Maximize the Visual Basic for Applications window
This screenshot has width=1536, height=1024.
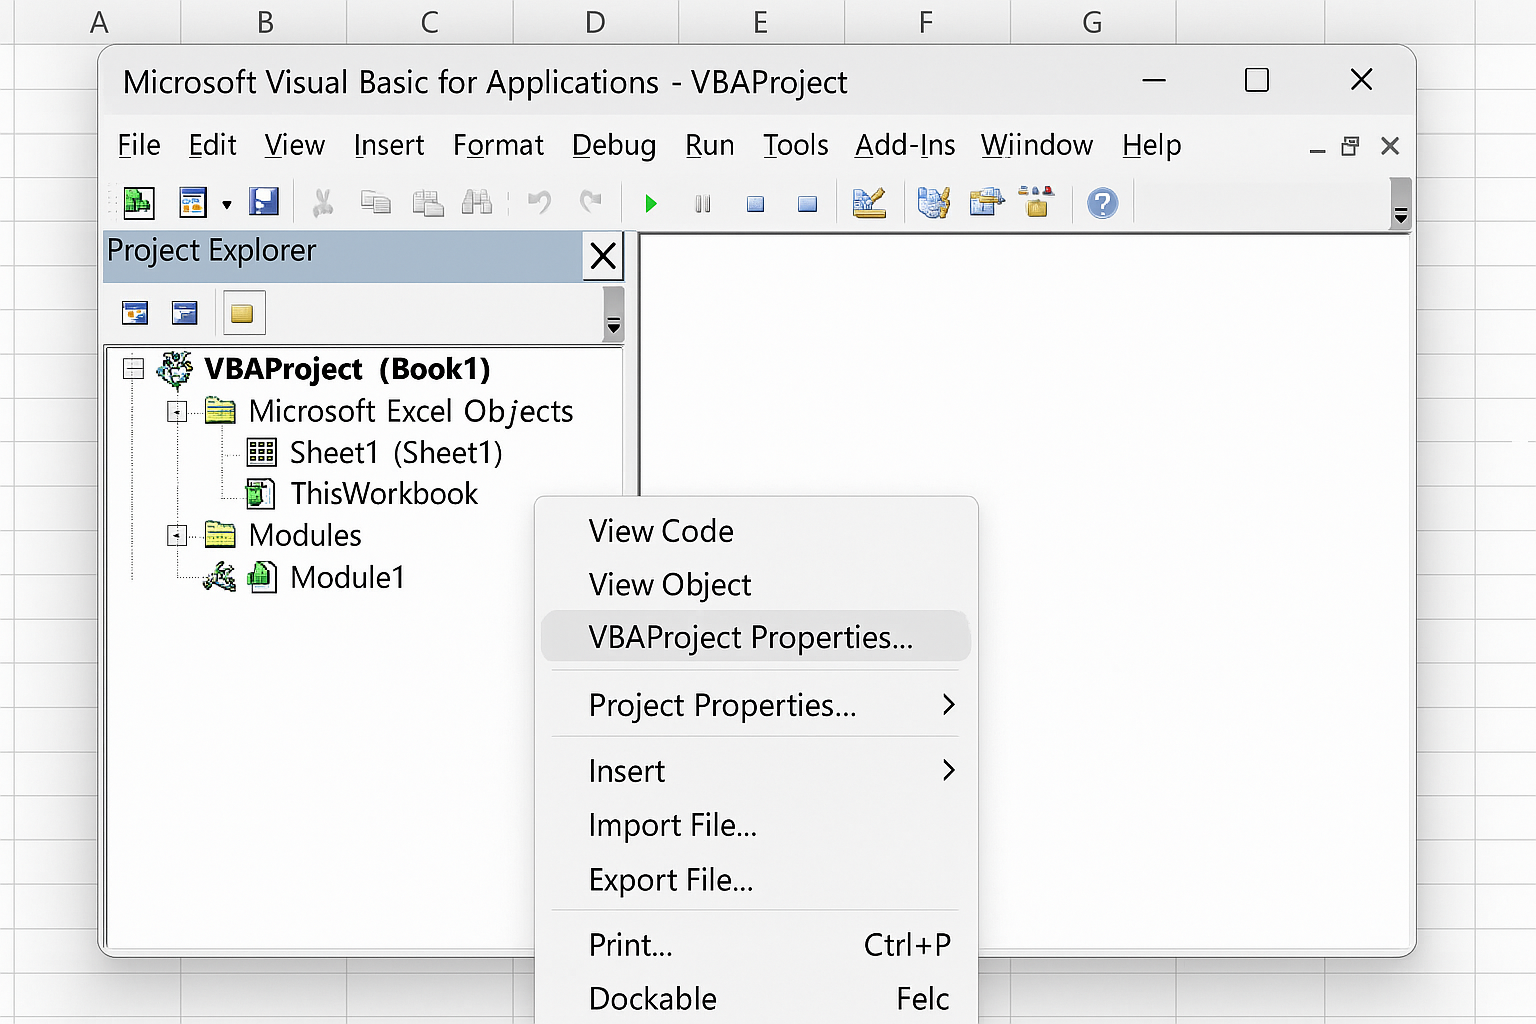point(1257,80)
